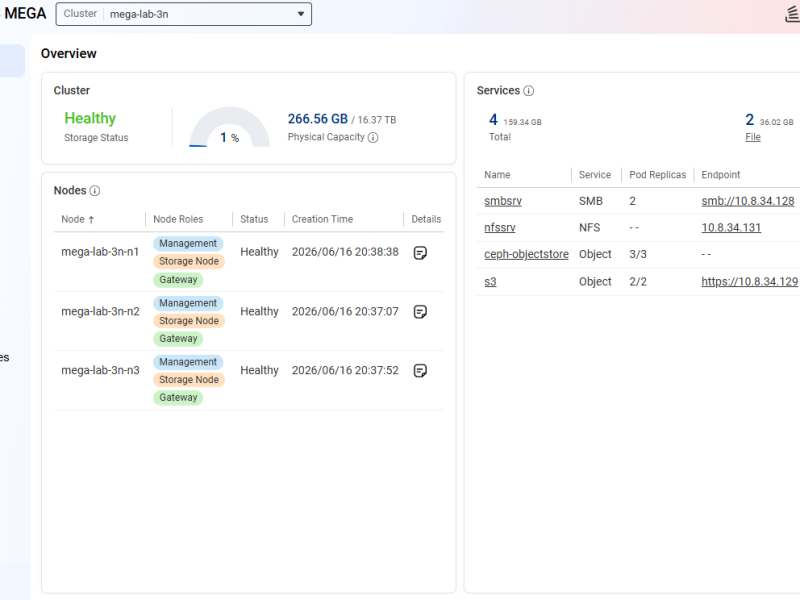The height and width of the screenshot is (600, 800).
Task: Select the mega-lab-3n-n1 node name
Action: 100,252
